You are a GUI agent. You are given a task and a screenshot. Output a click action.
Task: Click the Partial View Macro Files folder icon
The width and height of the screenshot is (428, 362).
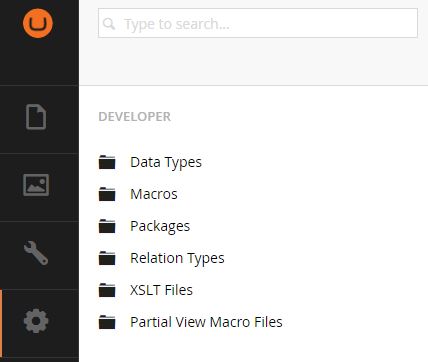pos(107,322)
